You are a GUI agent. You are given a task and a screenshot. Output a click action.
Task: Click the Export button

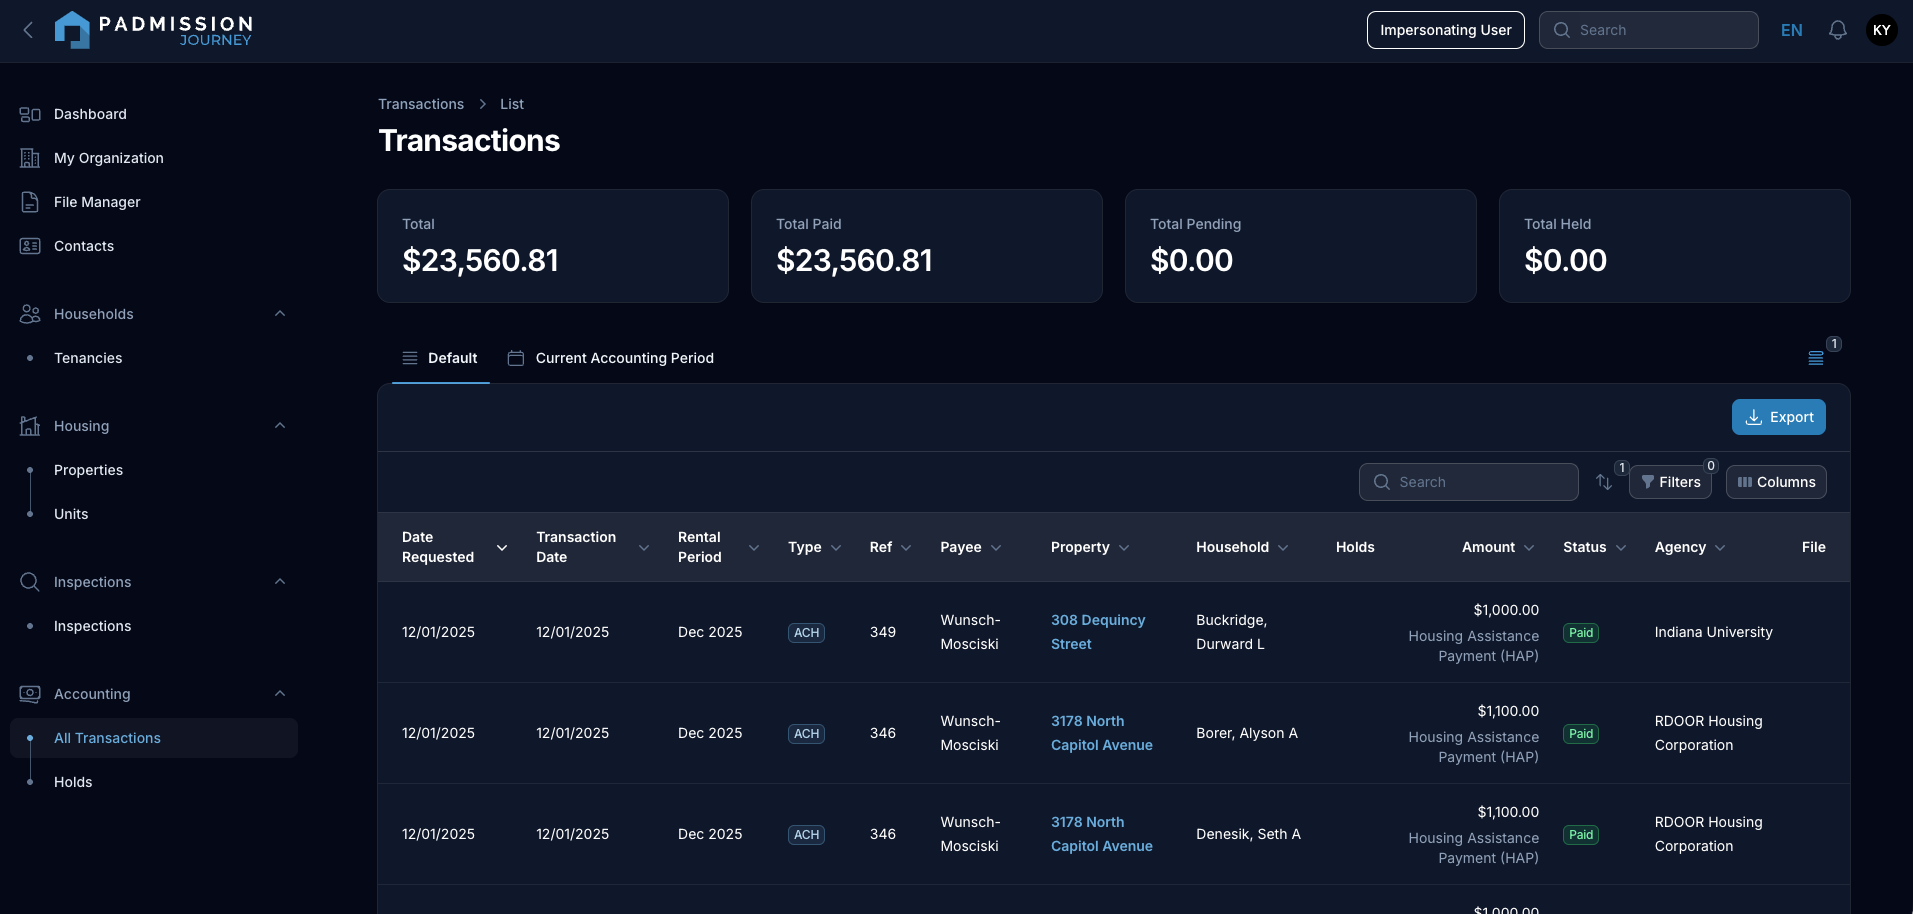click(x=1778, y=417)
